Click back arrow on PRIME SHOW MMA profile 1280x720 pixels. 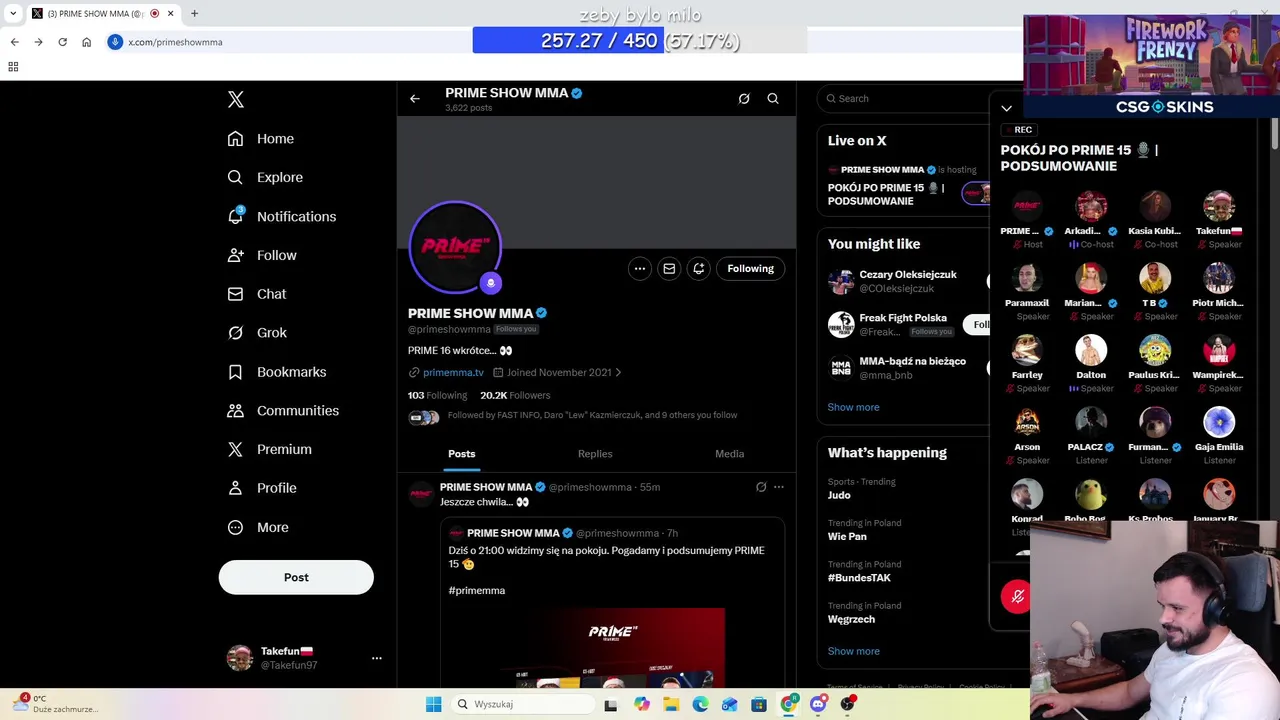click(x=415, y=99)
